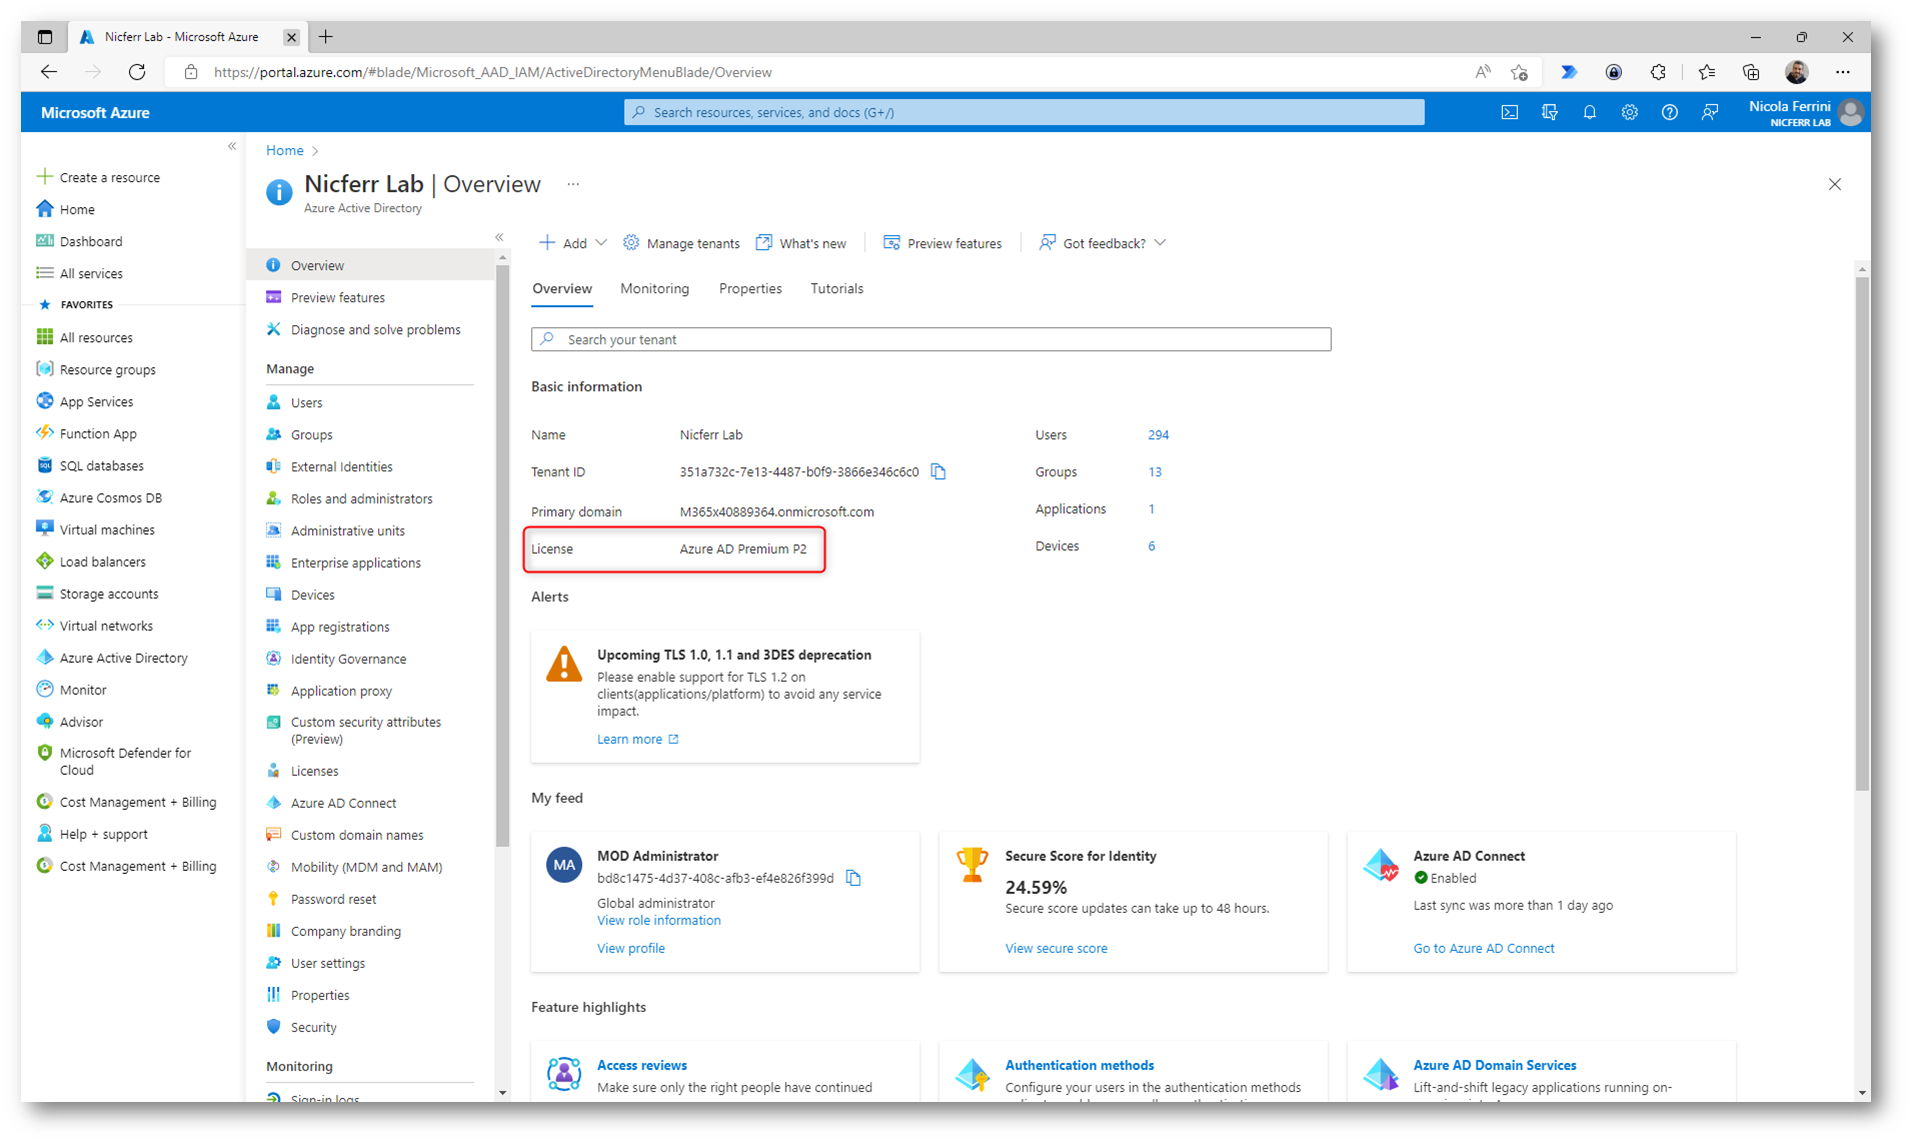1913x1144 pixels.
Task: Switch to the Tutorials tab
Action: (836, 289)
